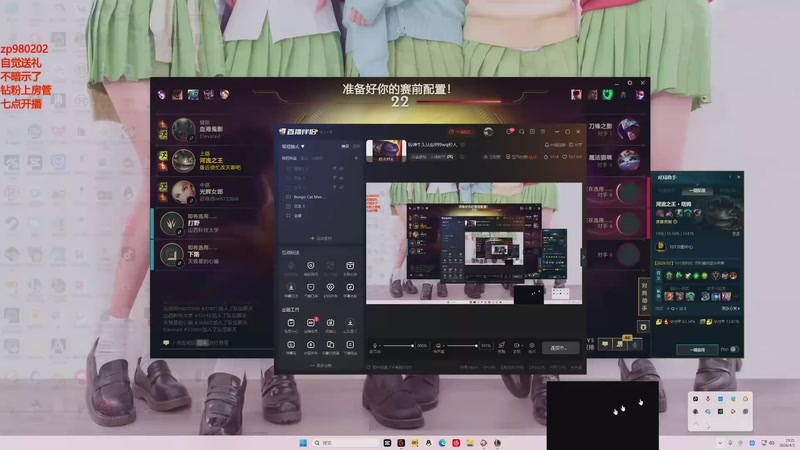Switch to landscape mode (横屏) in companion
This screenshot has height=450, width=800.
click(345, 146)
